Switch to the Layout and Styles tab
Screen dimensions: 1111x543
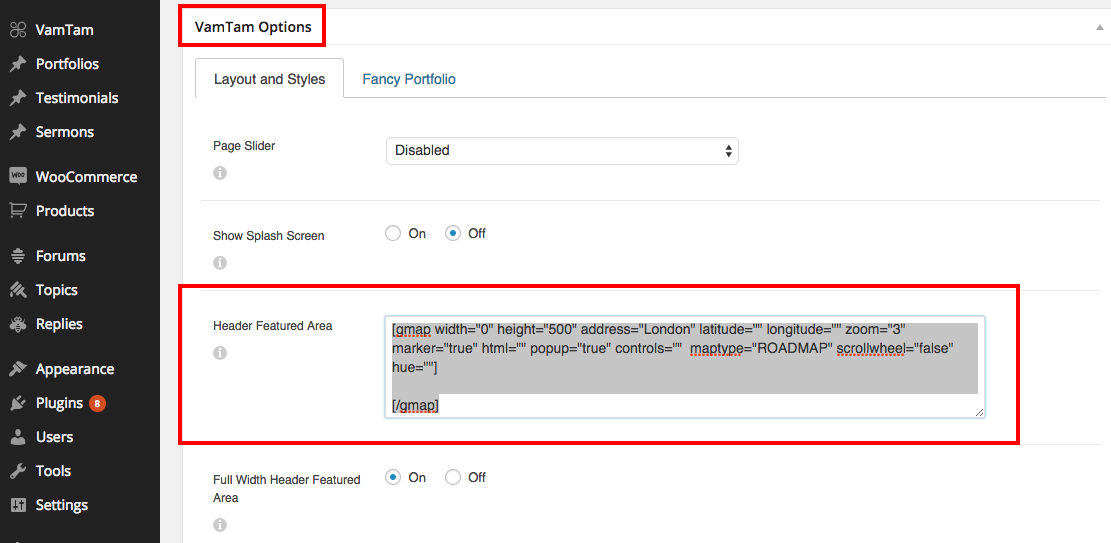coord(269,79)
